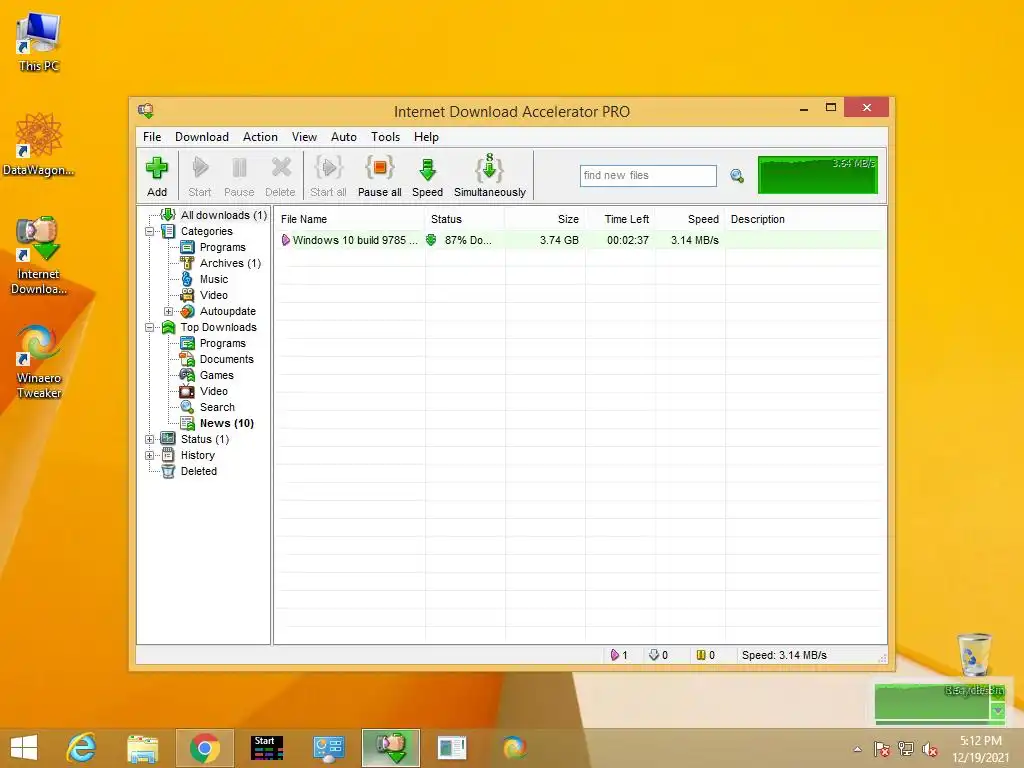The height and width of the screenshot is (768, 1024).
Task: Select the Top Downloads node
Action: (219, 327)
